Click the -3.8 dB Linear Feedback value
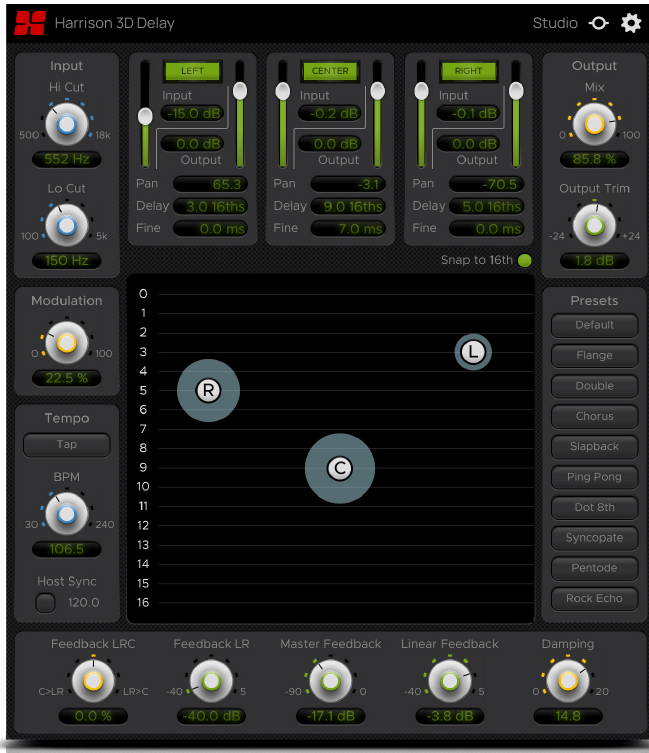This screenshot has width=649, height=753. click(x=450, y=716)
